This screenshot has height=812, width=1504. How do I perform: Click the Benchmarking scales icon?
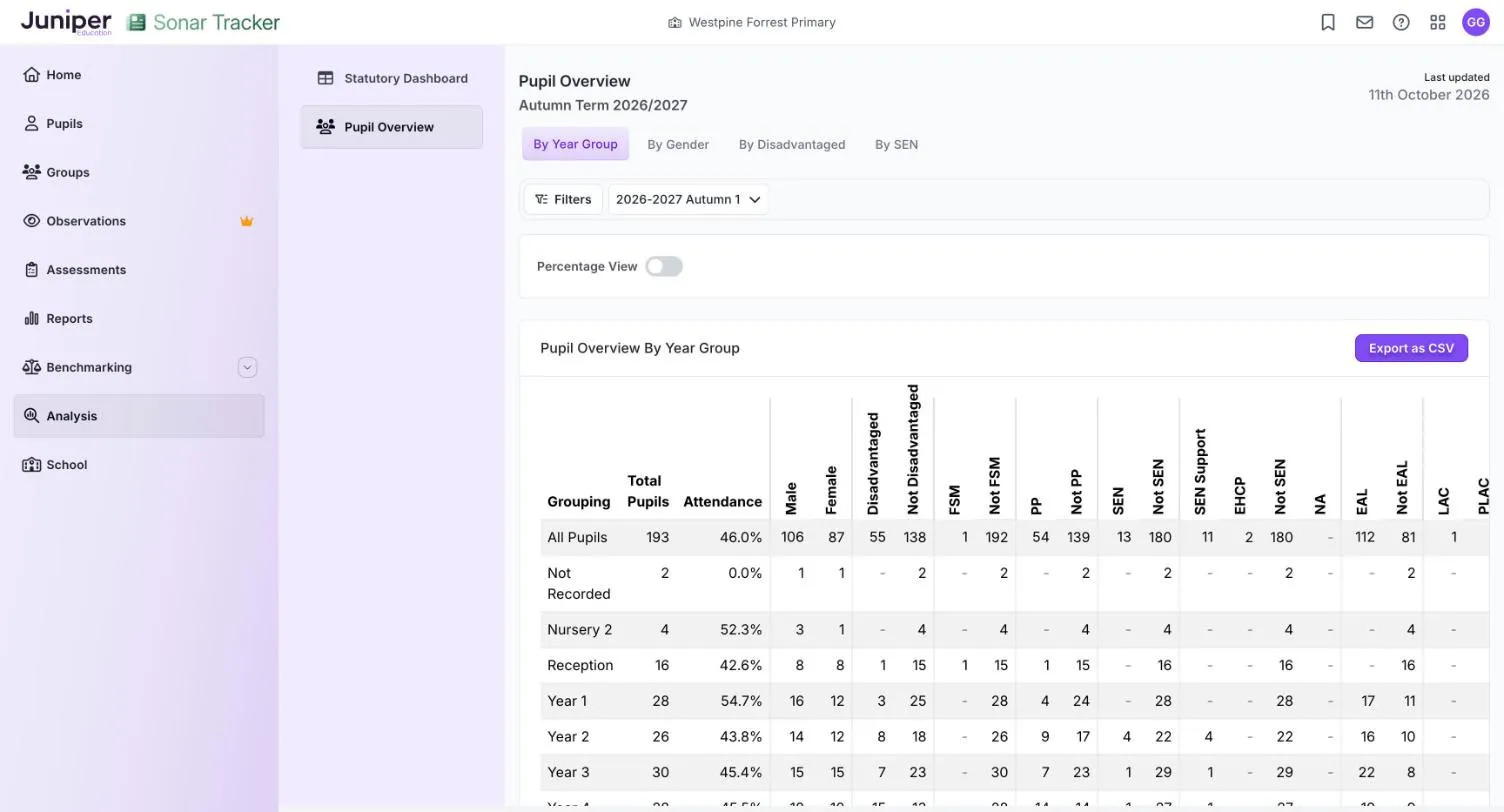point(31,367)
